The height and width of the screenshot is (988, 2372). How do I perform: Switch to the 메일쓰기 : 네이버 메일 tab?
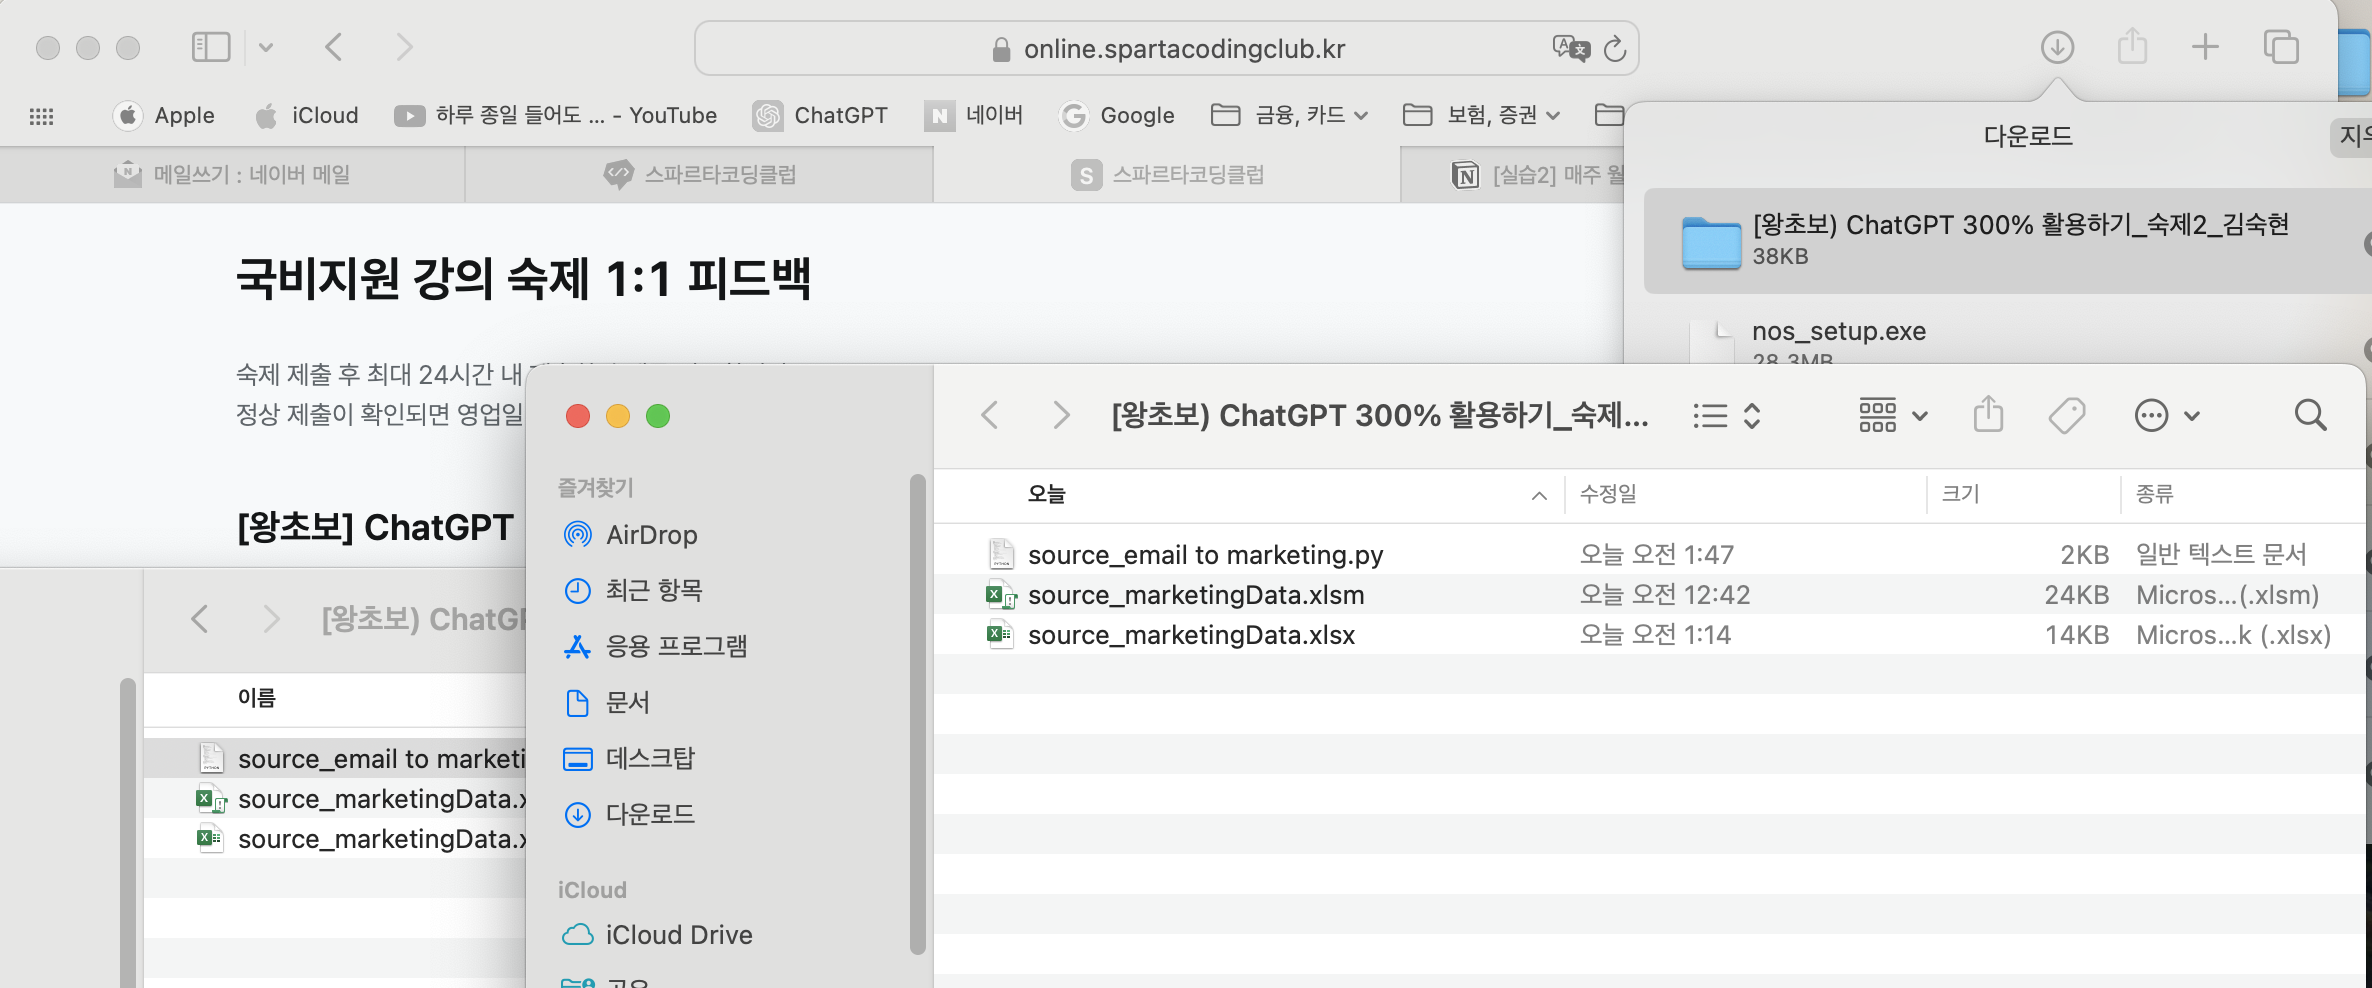232,175
